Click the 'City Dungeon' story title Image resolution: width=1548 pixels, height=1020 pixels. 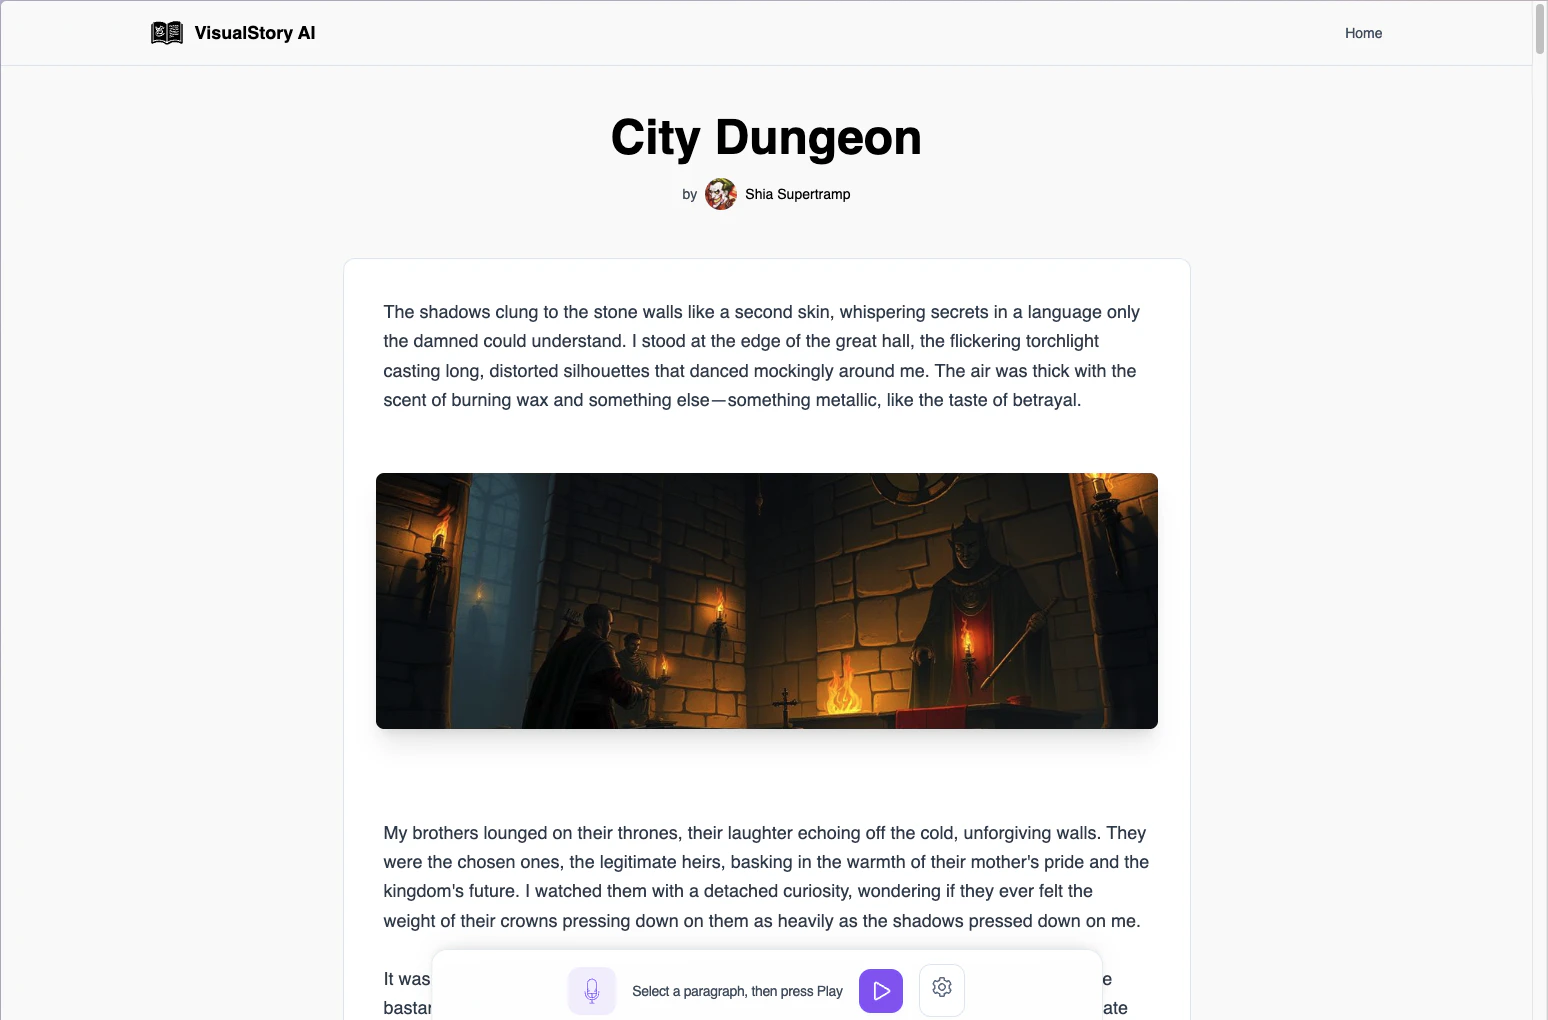click(766, 138)
